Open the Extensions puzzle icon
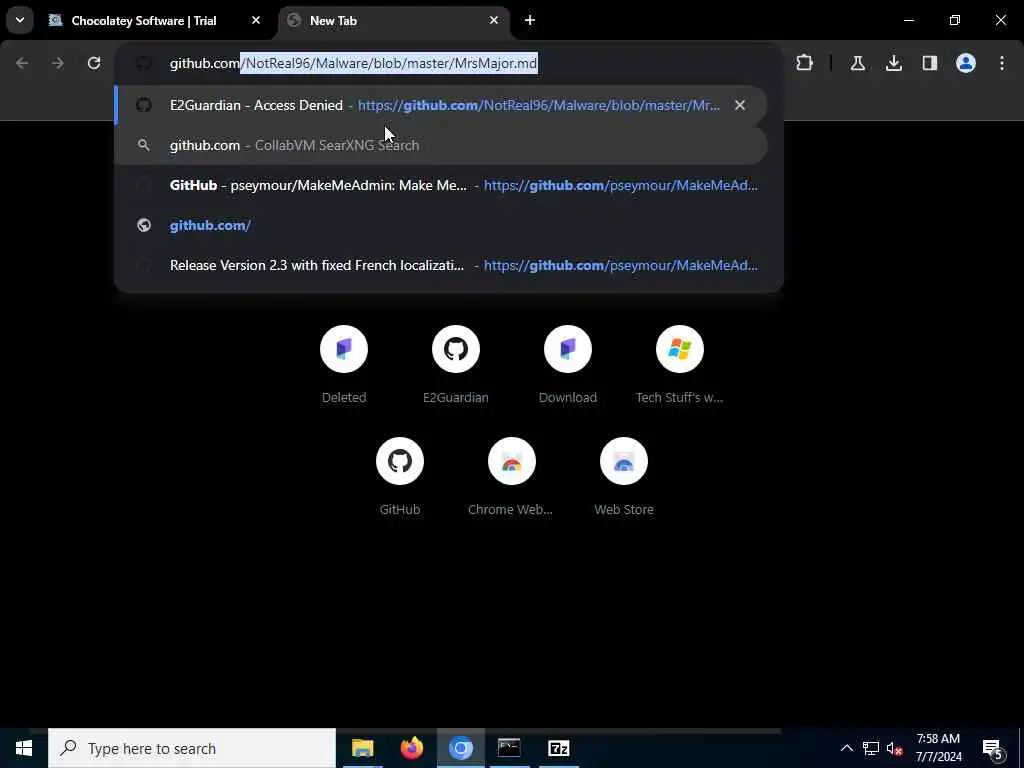1024x768 pixels. [805, 63]
